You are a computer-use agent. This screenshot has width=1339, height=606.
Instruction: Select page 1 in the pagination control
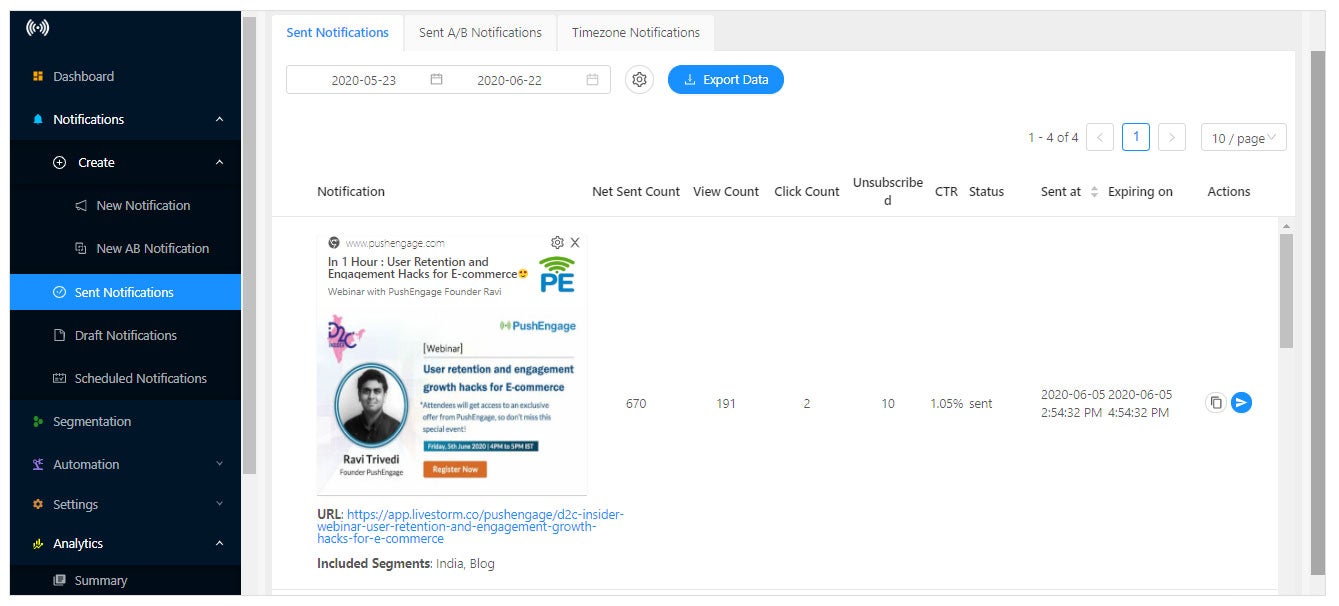click(x=1135, y=137)
